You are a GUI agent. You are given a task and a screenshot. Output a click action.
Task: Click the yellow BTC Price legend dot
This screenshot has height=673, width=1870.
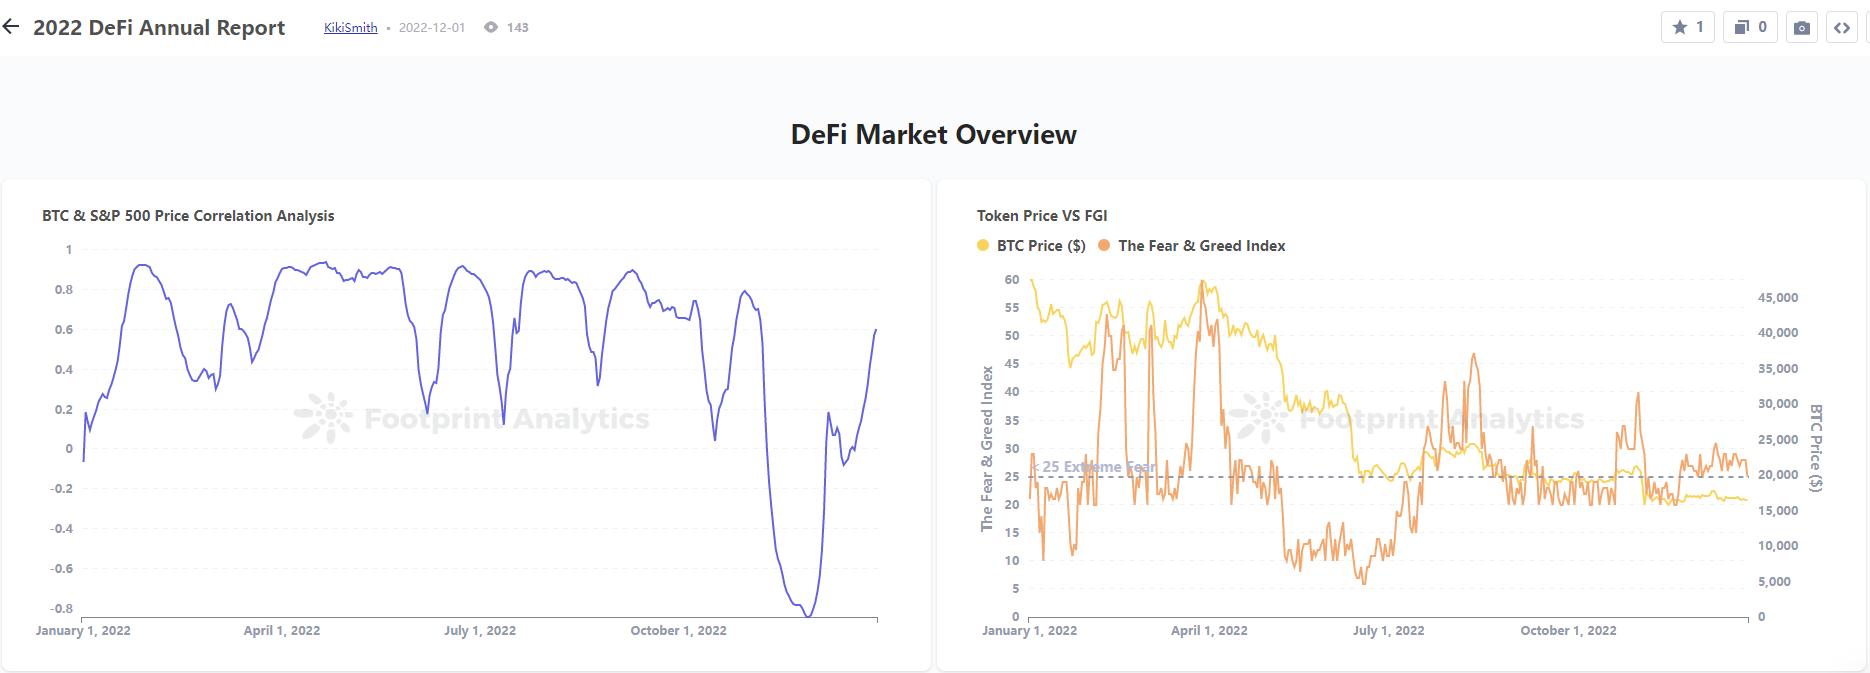click(983, 246)
